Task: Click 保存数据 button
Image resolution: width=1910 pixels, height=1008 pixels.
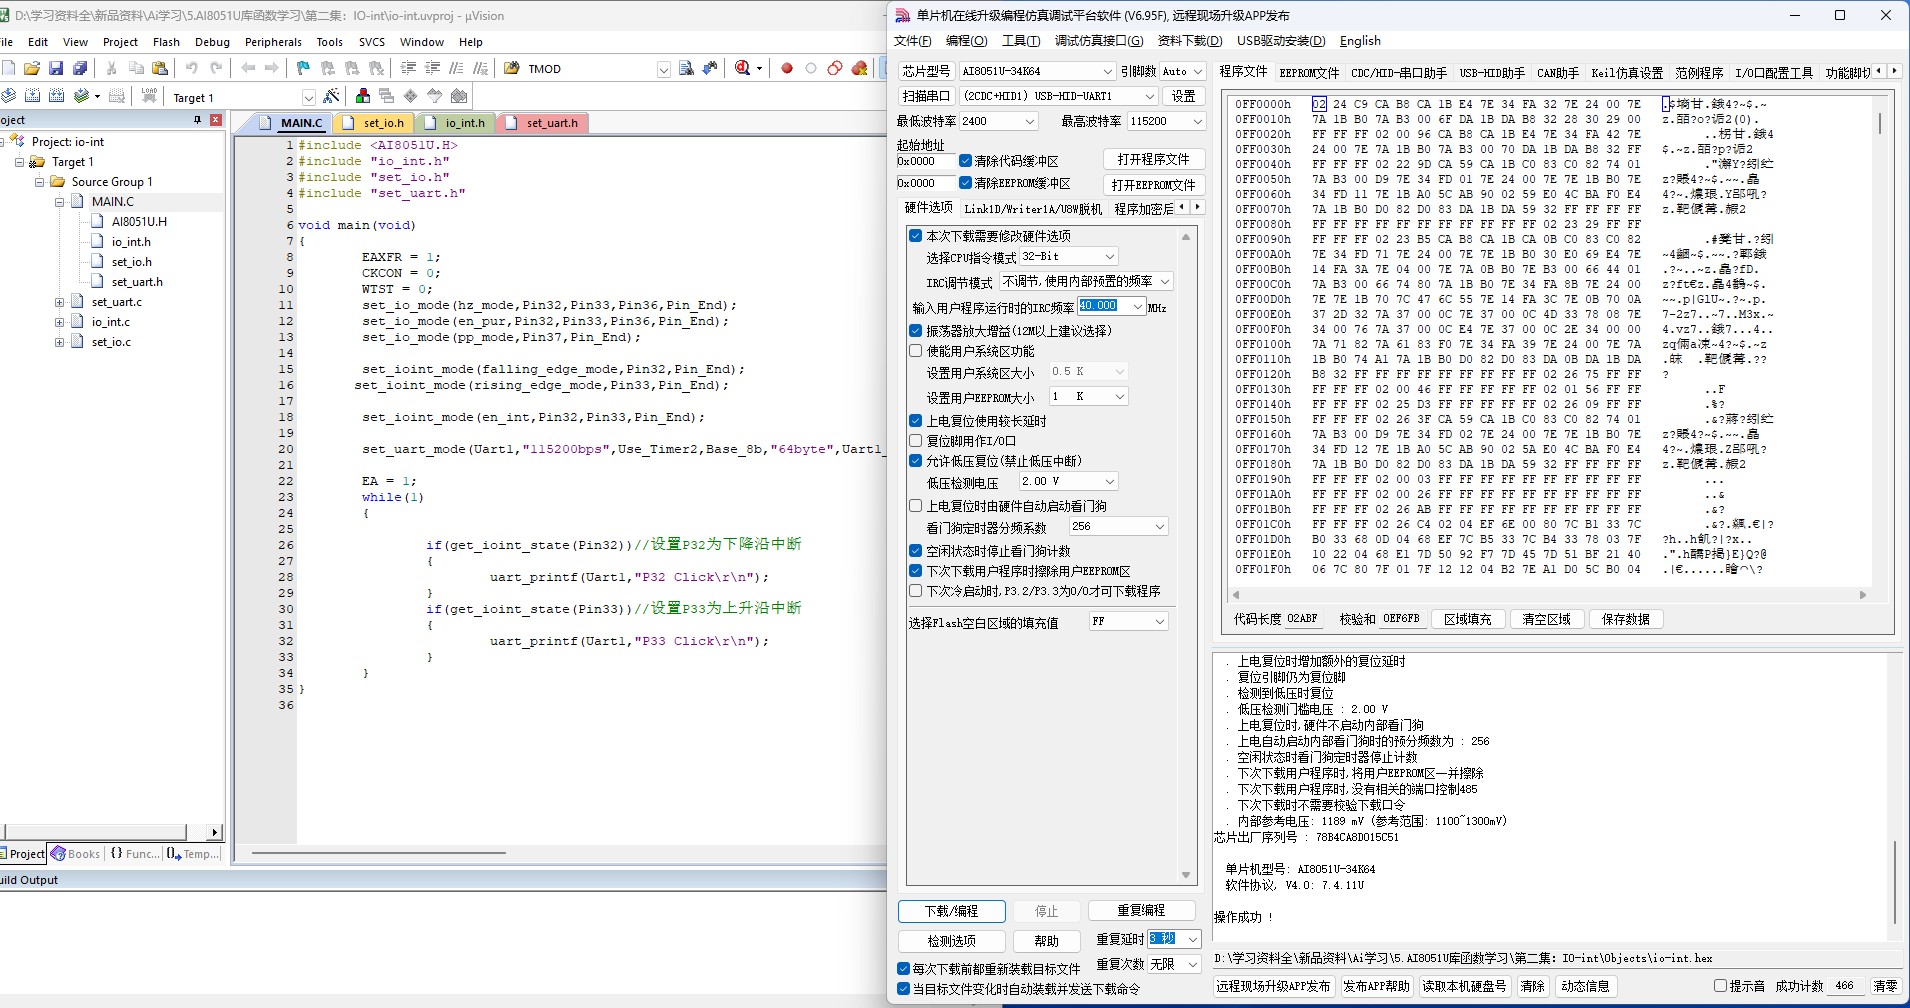Action: click(1626, 619)
